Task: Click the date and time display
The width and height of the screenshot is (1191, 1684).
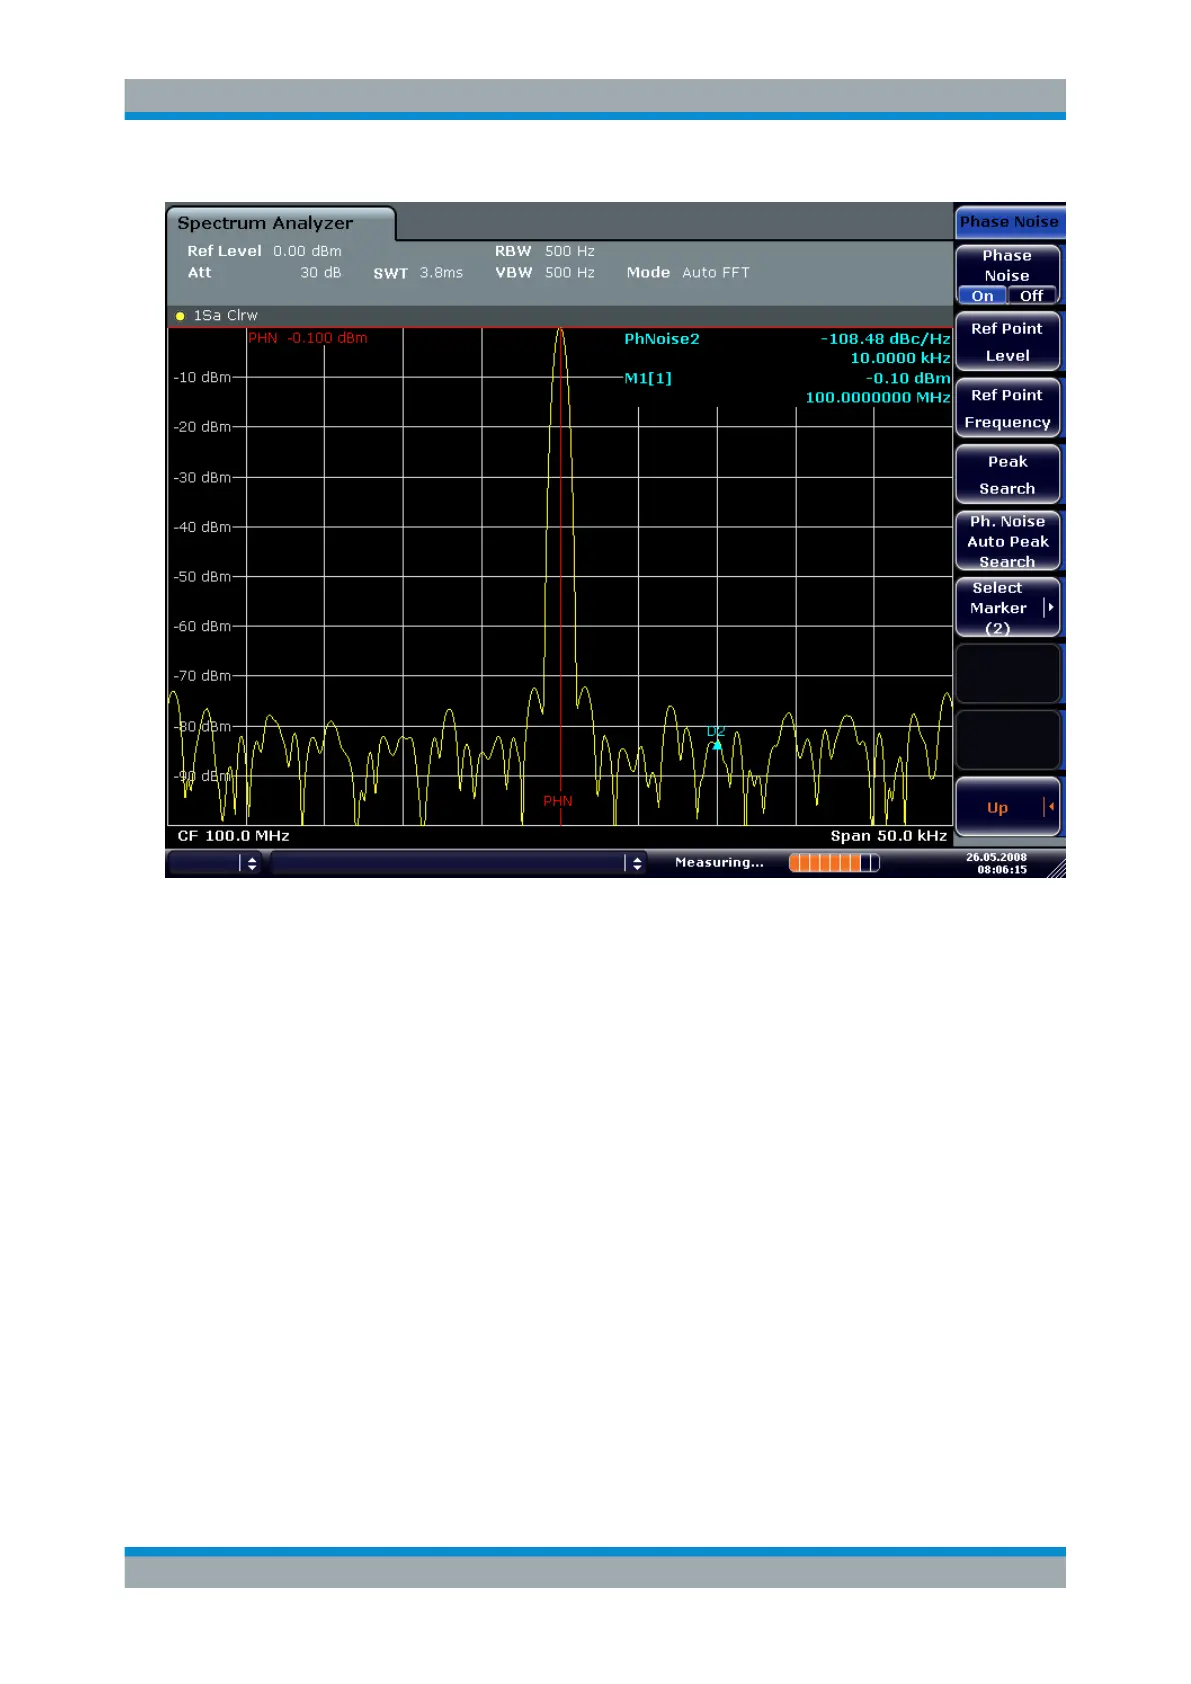Action: 997,863
